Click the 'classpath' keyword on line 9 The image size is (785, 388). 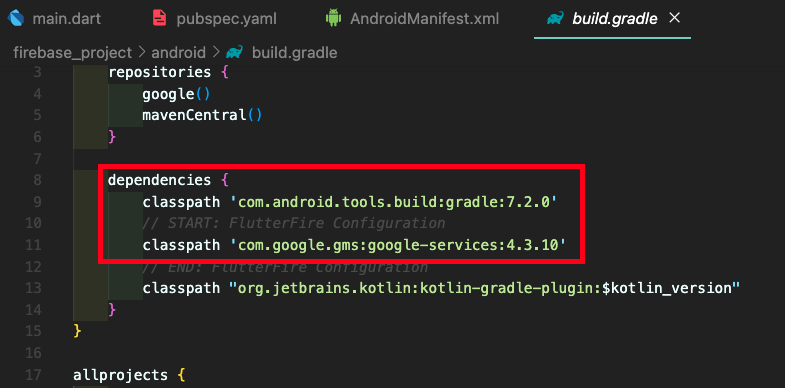[181, 202]
